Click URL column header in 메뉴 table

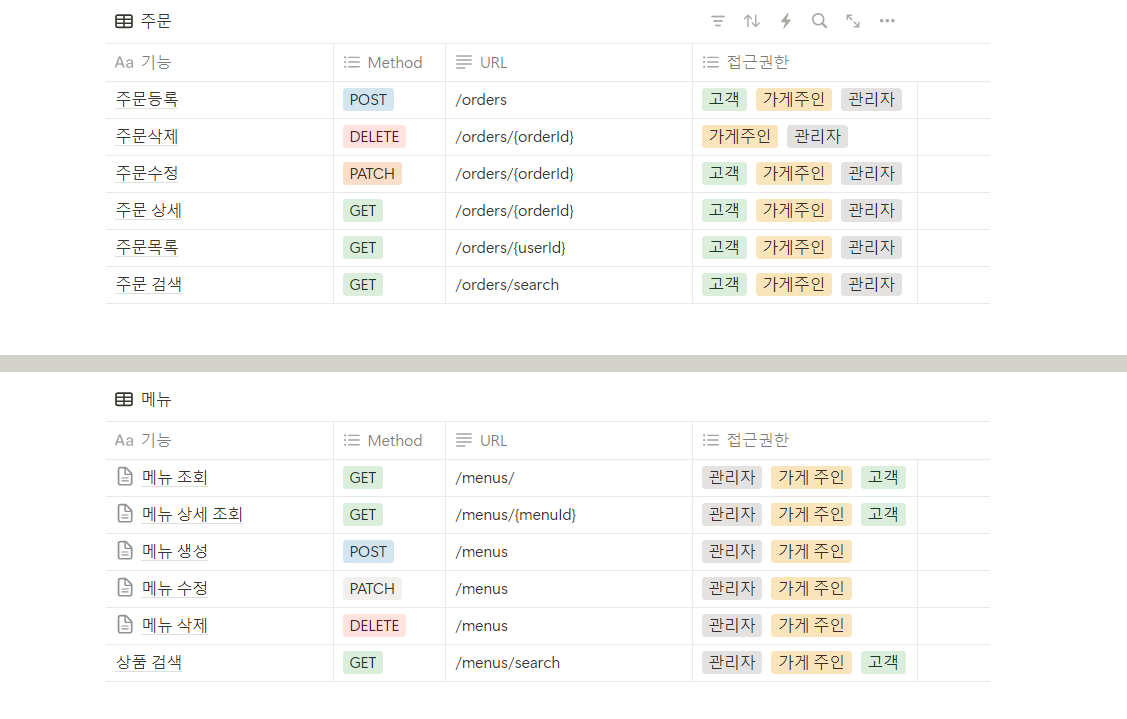[569, 440]
